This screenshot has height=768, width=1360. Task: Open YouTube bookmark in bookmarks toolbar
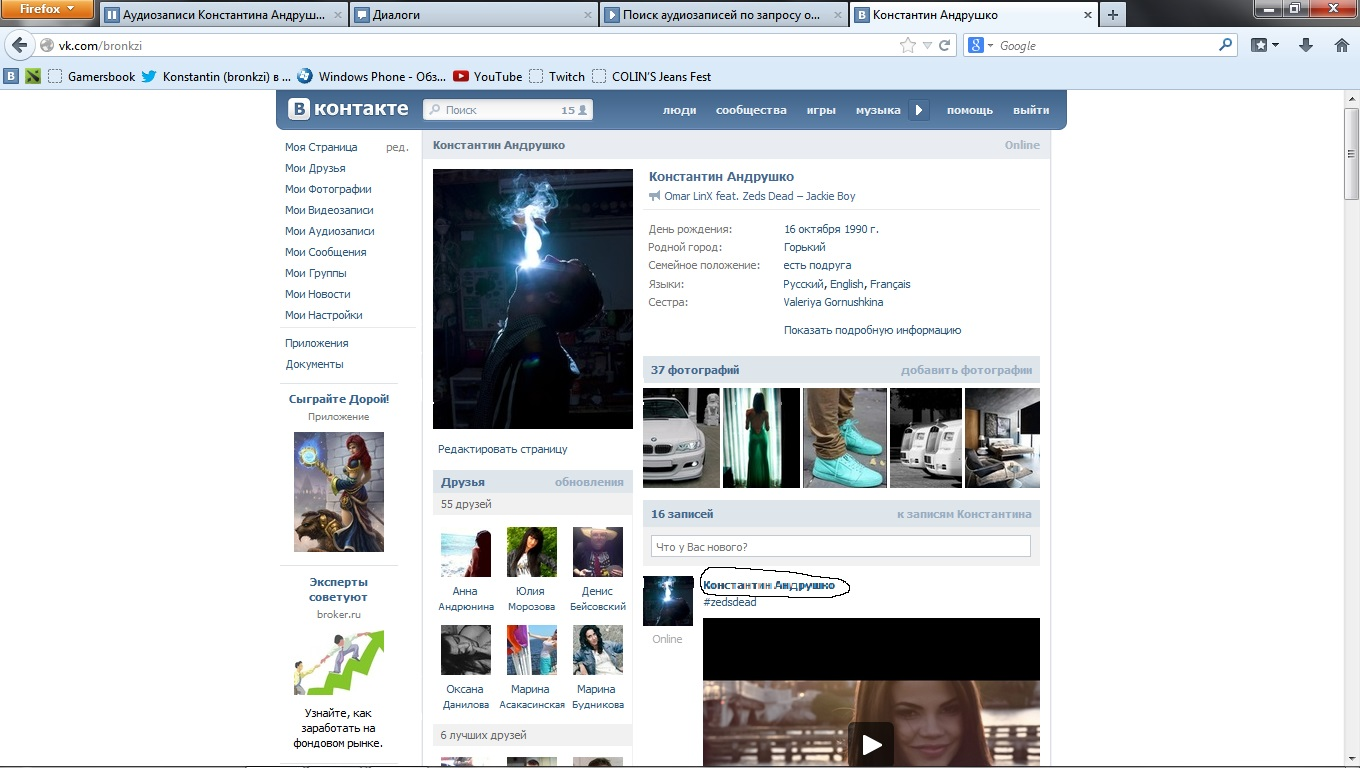point(487,77)
